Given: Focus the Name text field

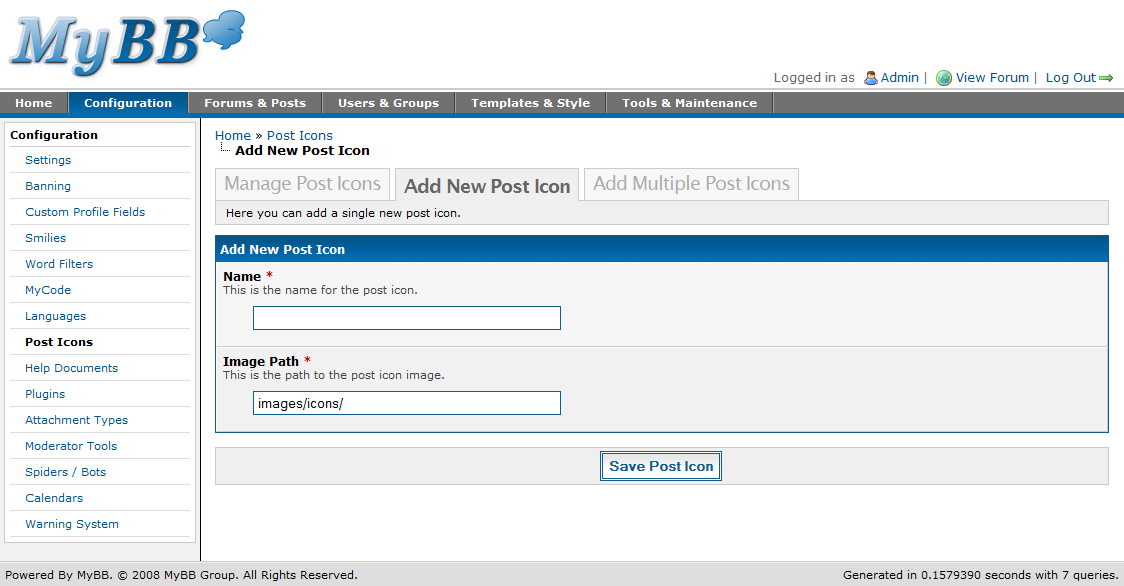Looking at the screenshot, I should 406,318.
